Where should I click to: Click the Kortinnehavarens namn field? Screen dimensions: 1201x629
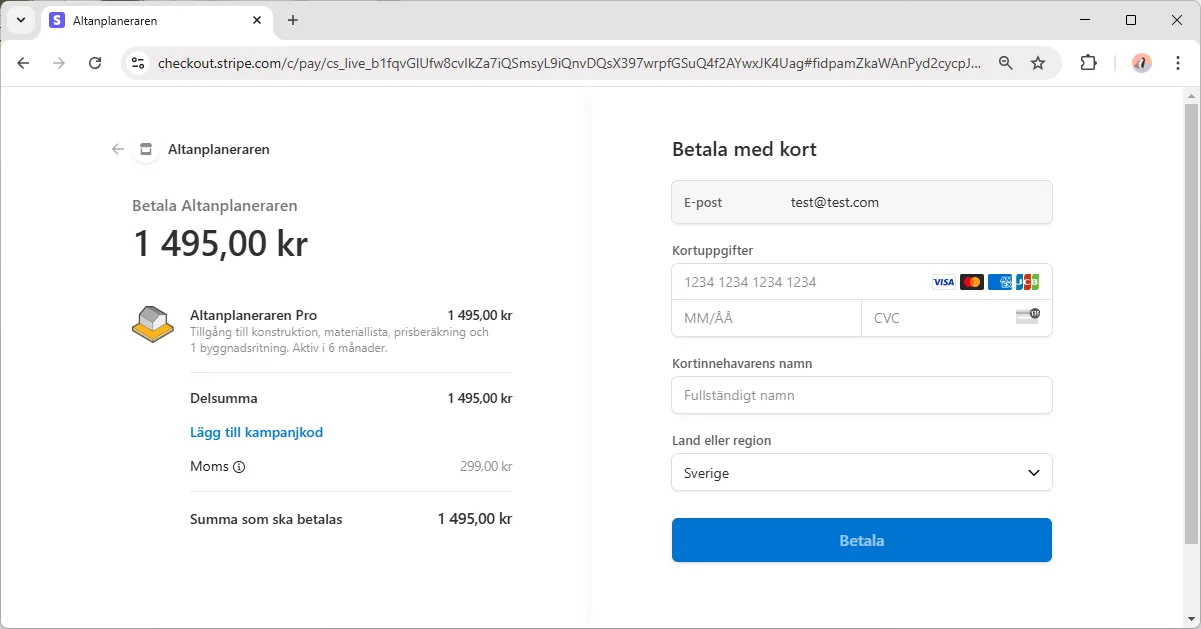click(861, 395)
